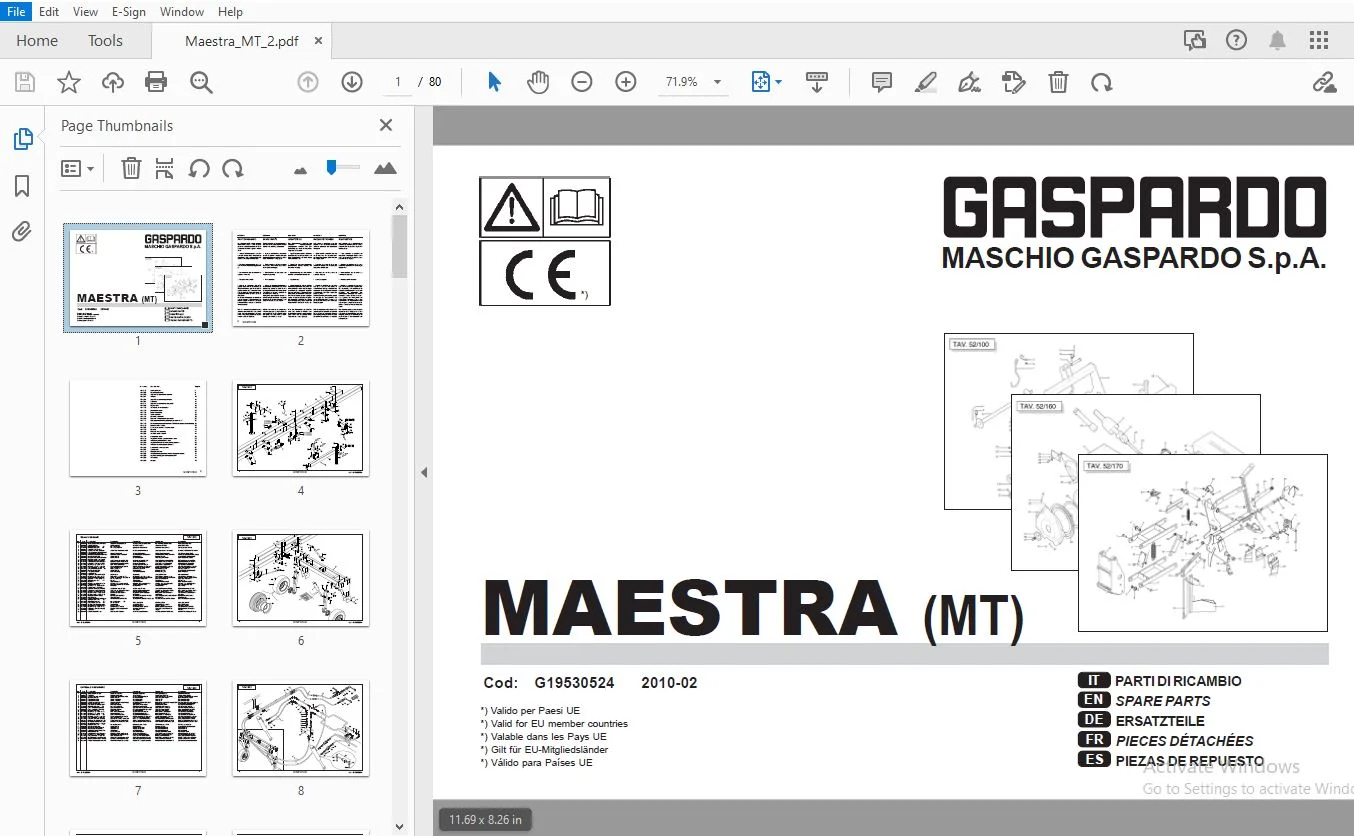Go to the next page with the down arrow
The width and height of the screenshot is (1354, 836).
pos(352,82)
